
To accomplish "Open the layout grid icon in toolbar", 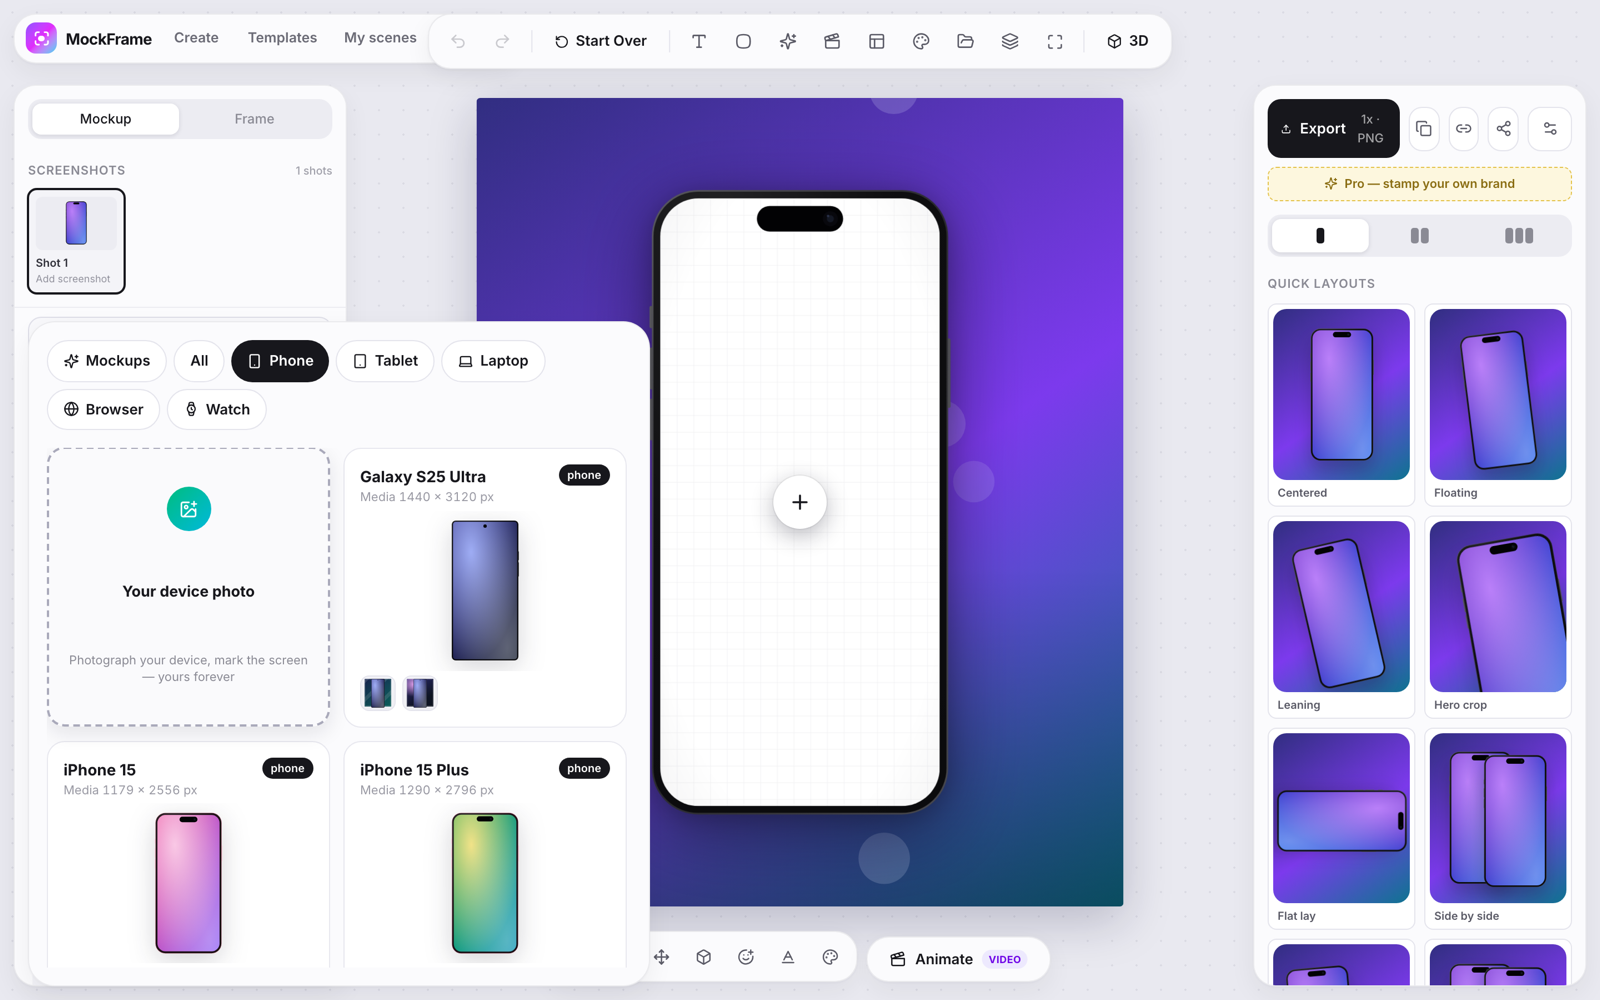I will [x=877, y=41].
